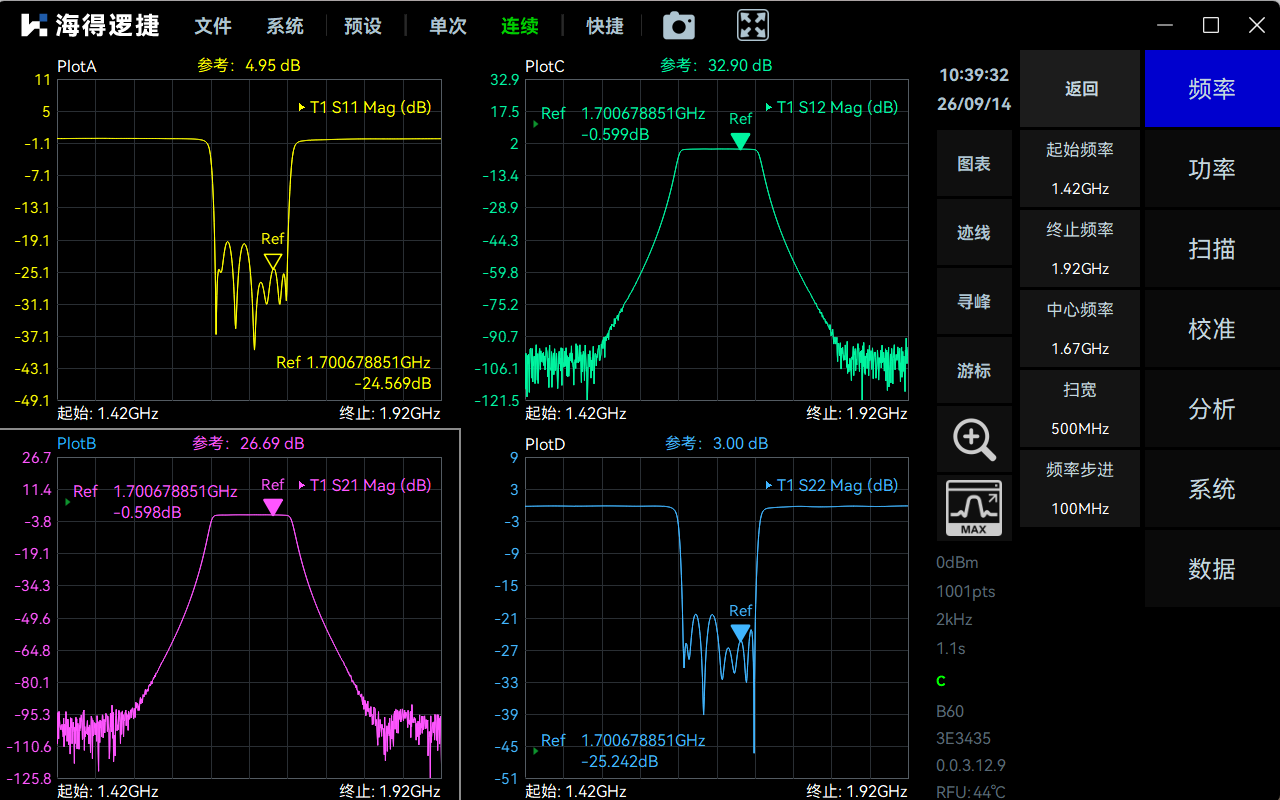
Task: Click the 参考: 26.69 dB reference value
Action: [249, 443]
